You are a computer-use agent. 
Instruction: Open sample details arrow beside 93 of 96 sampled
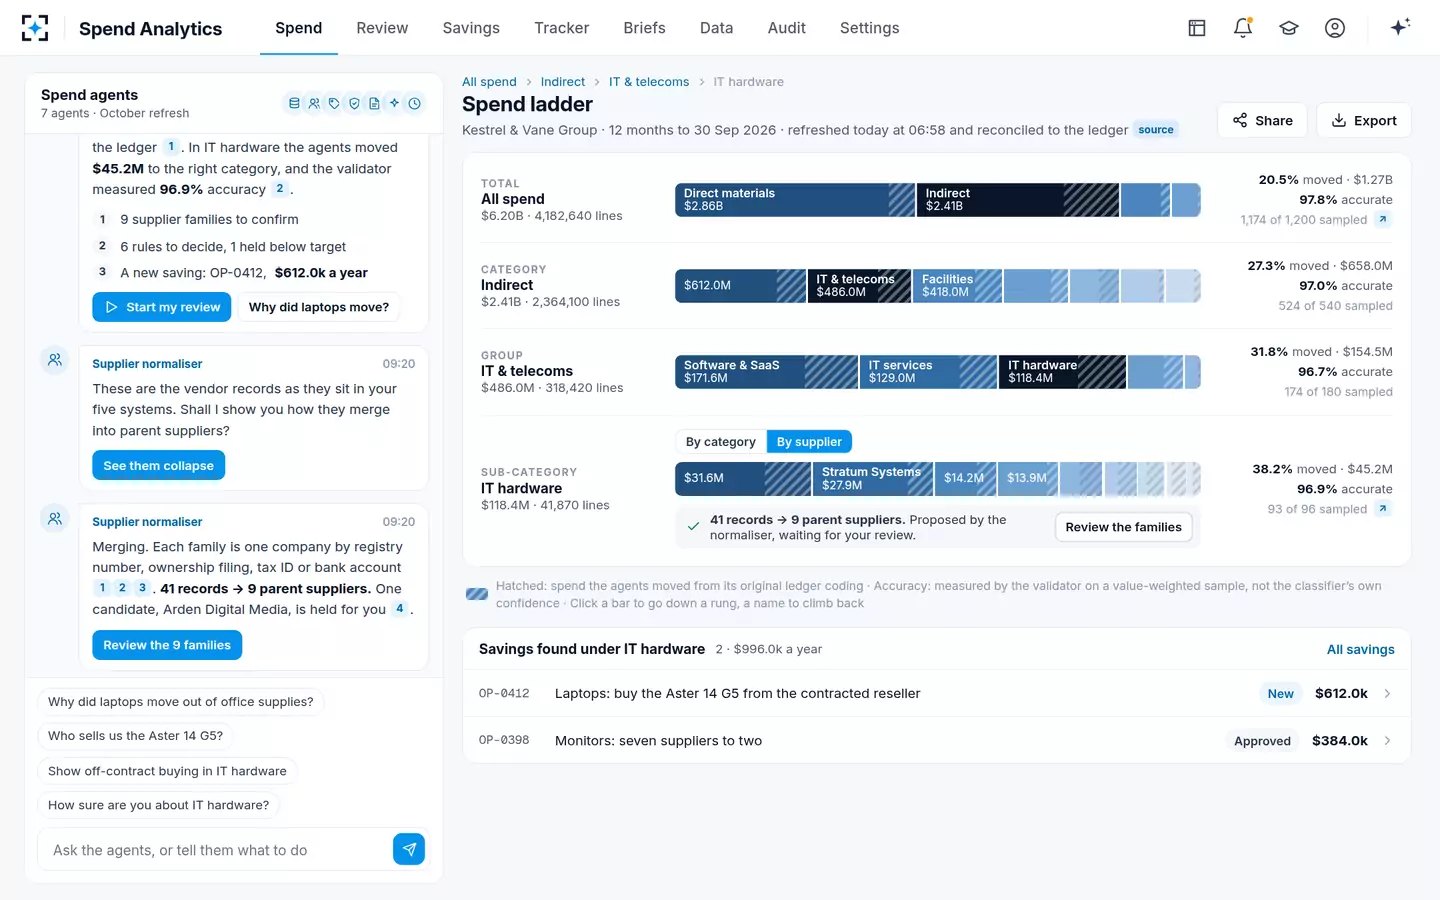click(x=1383, y=509)
